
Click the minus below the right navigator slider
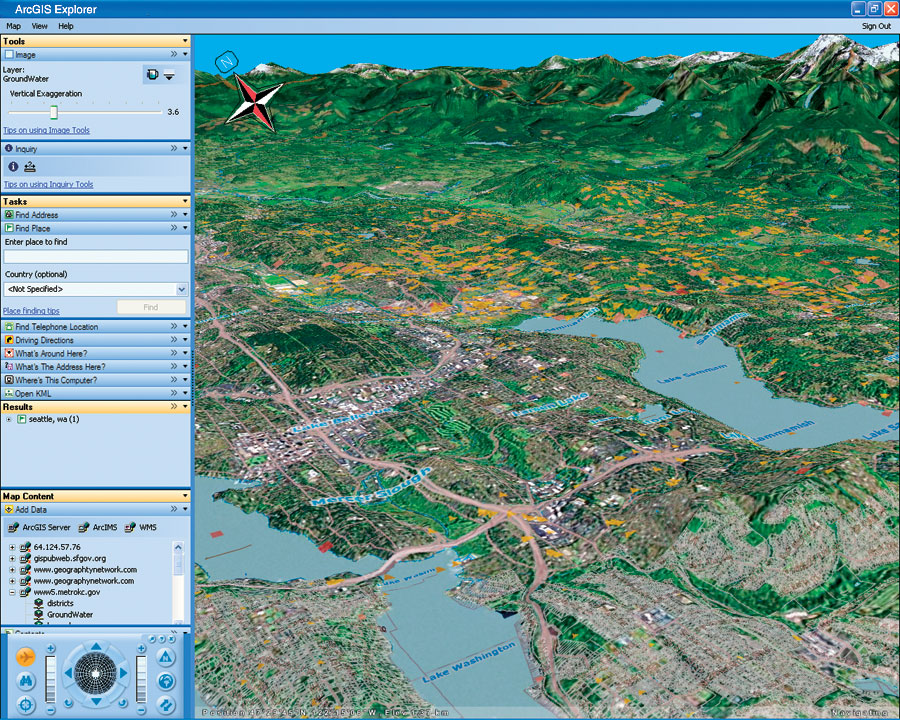(x=141, y=710)
